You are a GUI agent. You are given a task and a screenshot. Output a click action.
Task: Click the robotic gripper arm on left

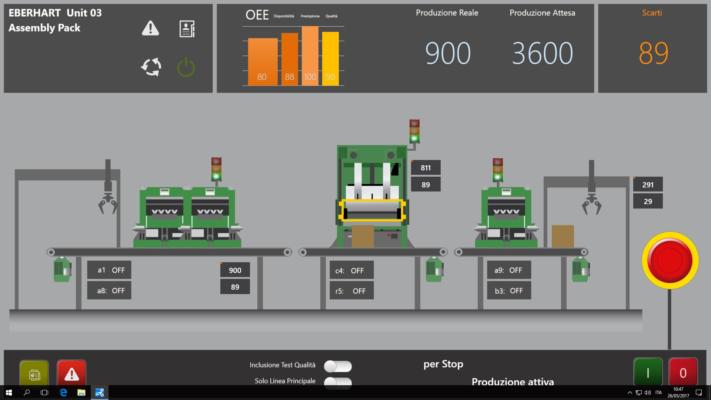point(108,187)
